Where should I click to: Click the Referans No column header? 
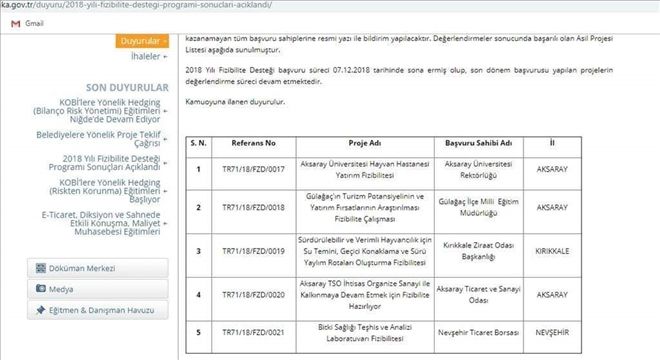coord(253,143)
